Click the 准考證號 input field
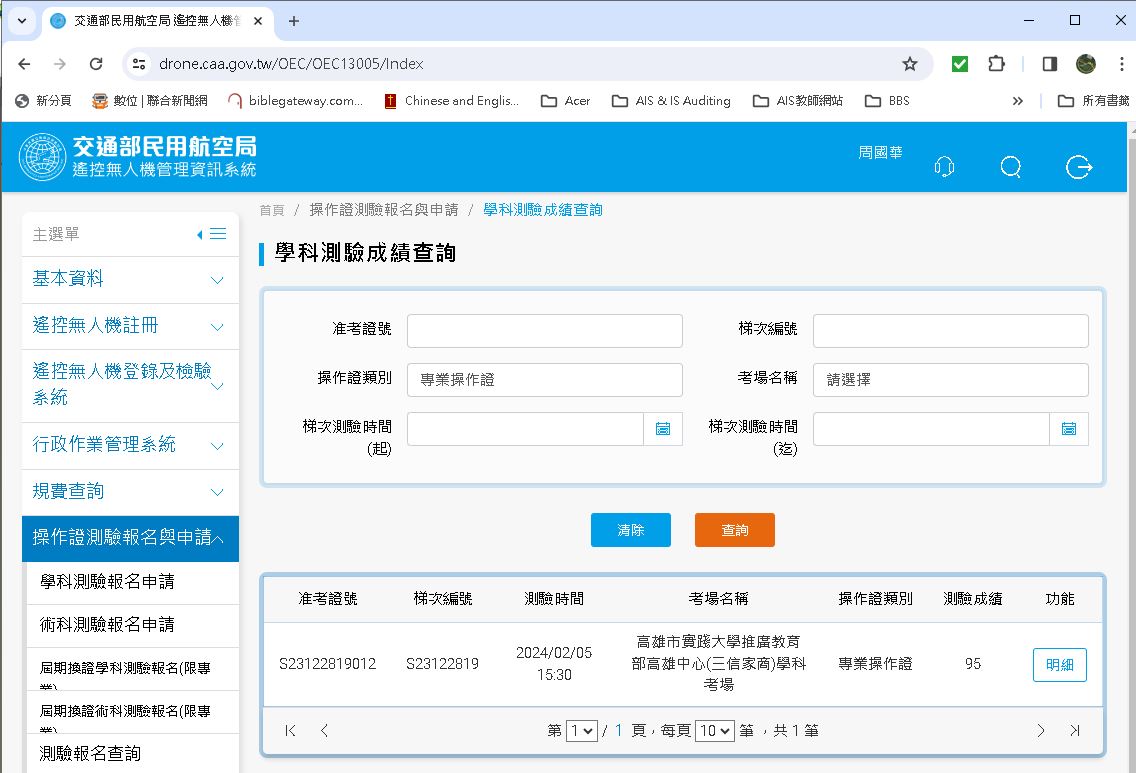This screenshot has height=773, width=1136. click(x=544, y=331)
